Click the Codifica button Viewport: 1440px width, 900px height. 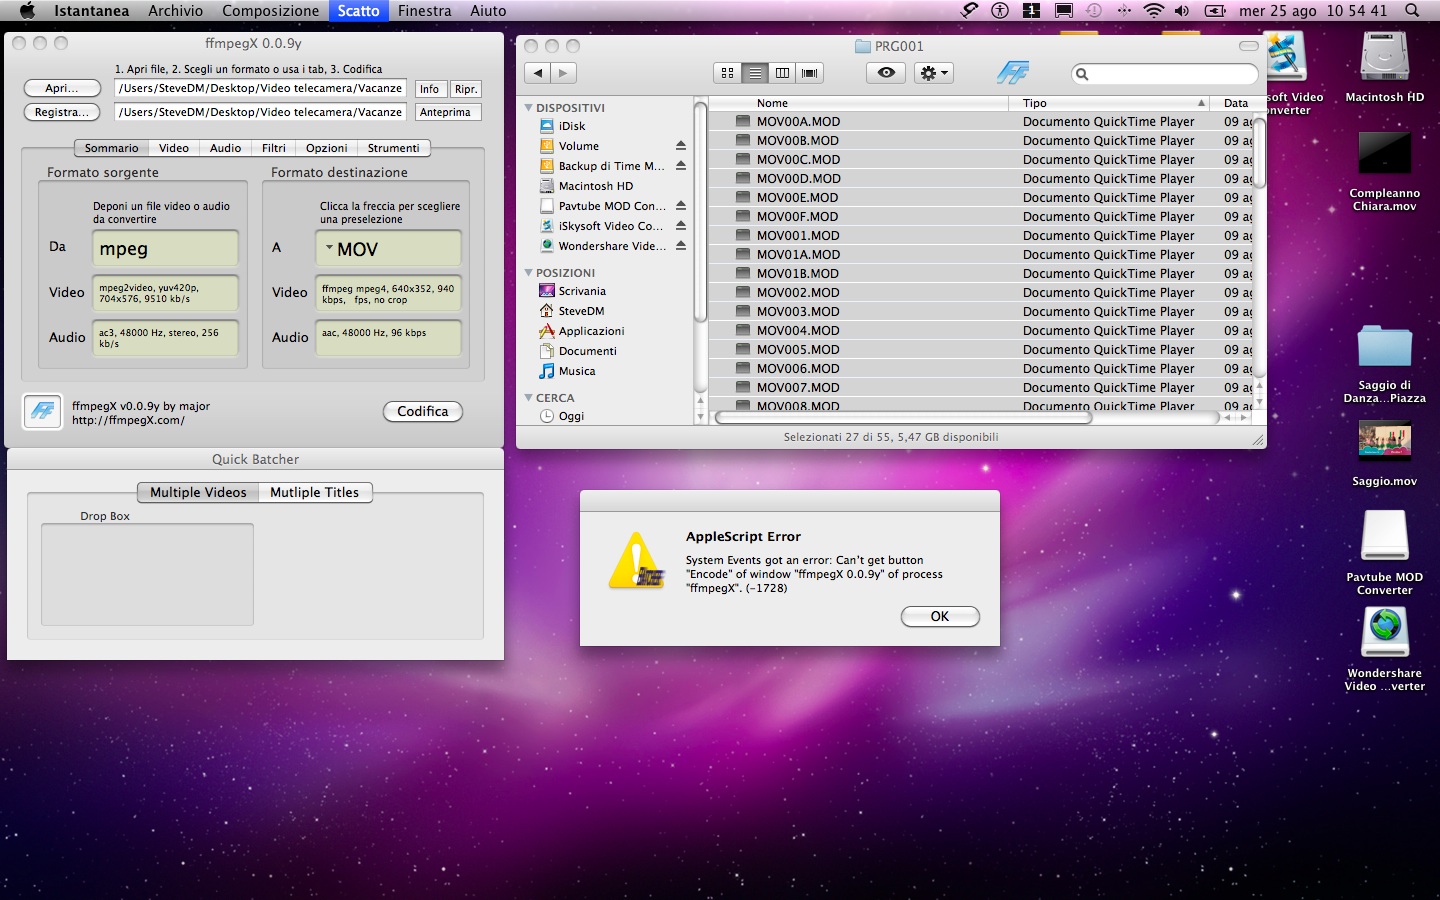(x=423, y=411)
